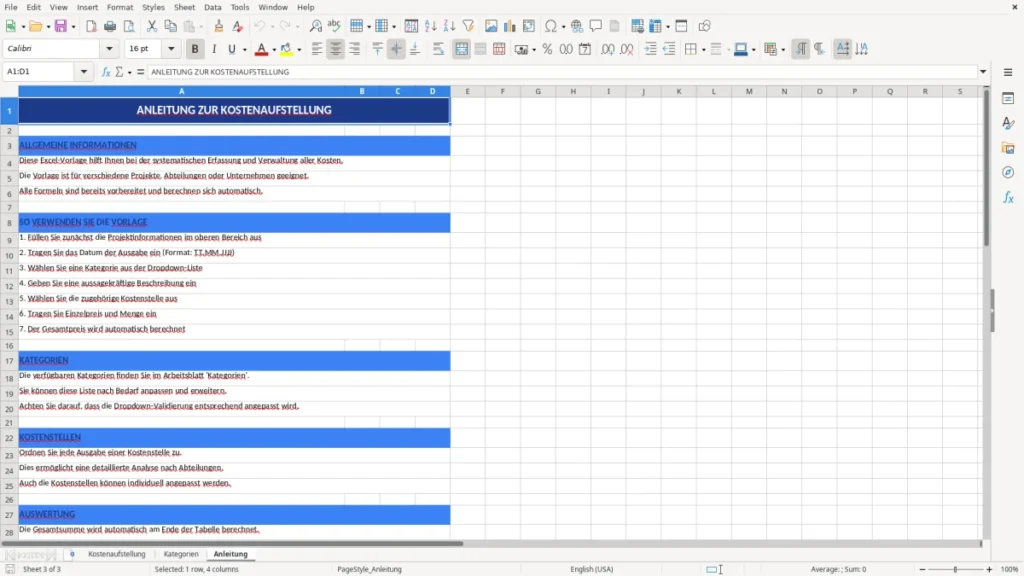Image resolution: width=1024 pixels, height=576 pixels.
Task: Open Open-document dropdown arrow
Action: (x=48, y=27)
